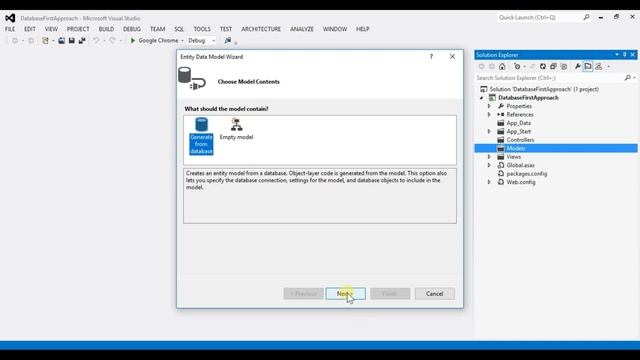Expand the Global.asax node
Viewport: 640px width, 360px height.
(x=489, y=165)
